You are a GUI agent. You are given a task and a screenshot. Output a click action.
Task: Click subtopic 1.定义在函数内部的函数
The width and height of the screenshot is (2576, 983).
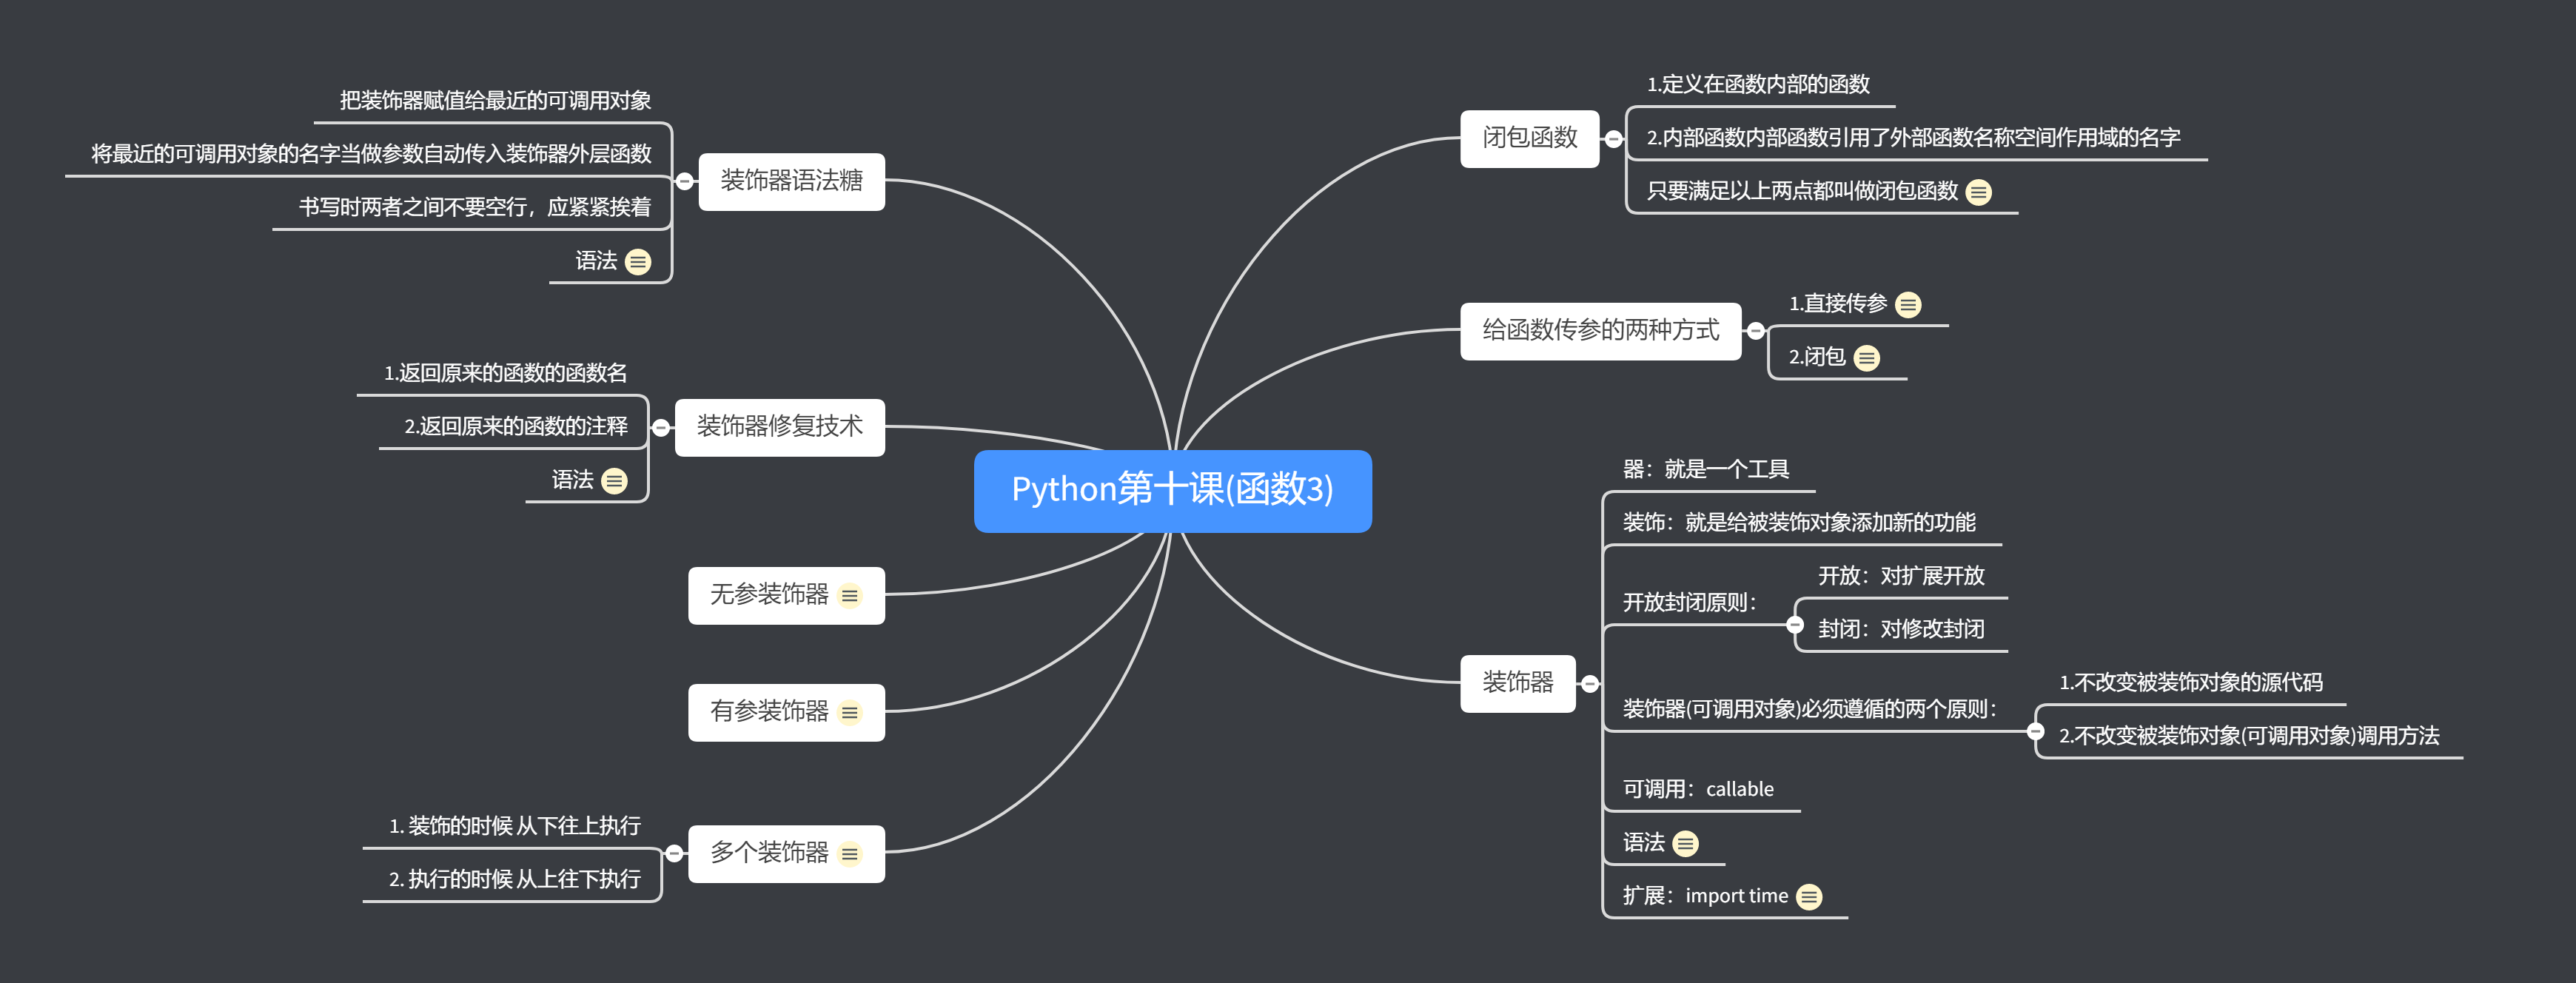click(1758, 85)
